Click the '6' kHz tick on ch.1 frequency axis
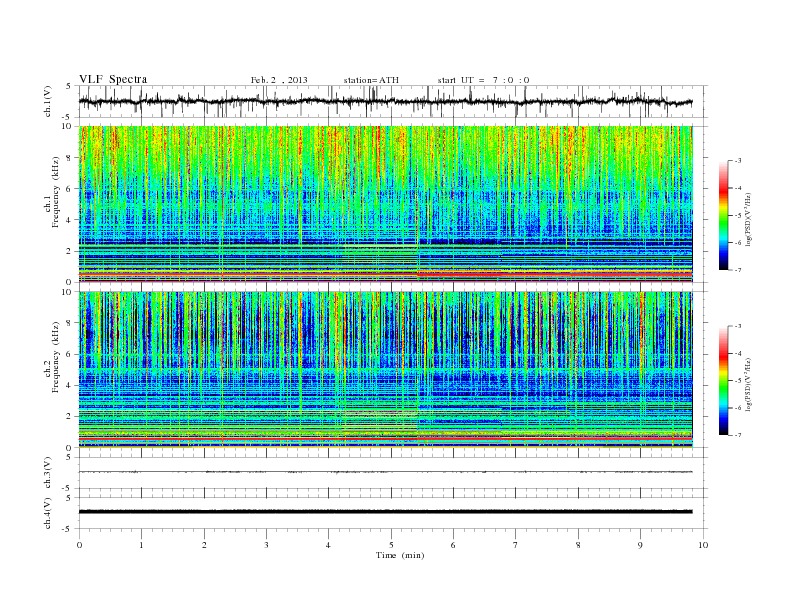This screenshot has height=612, width=792. 70,189
